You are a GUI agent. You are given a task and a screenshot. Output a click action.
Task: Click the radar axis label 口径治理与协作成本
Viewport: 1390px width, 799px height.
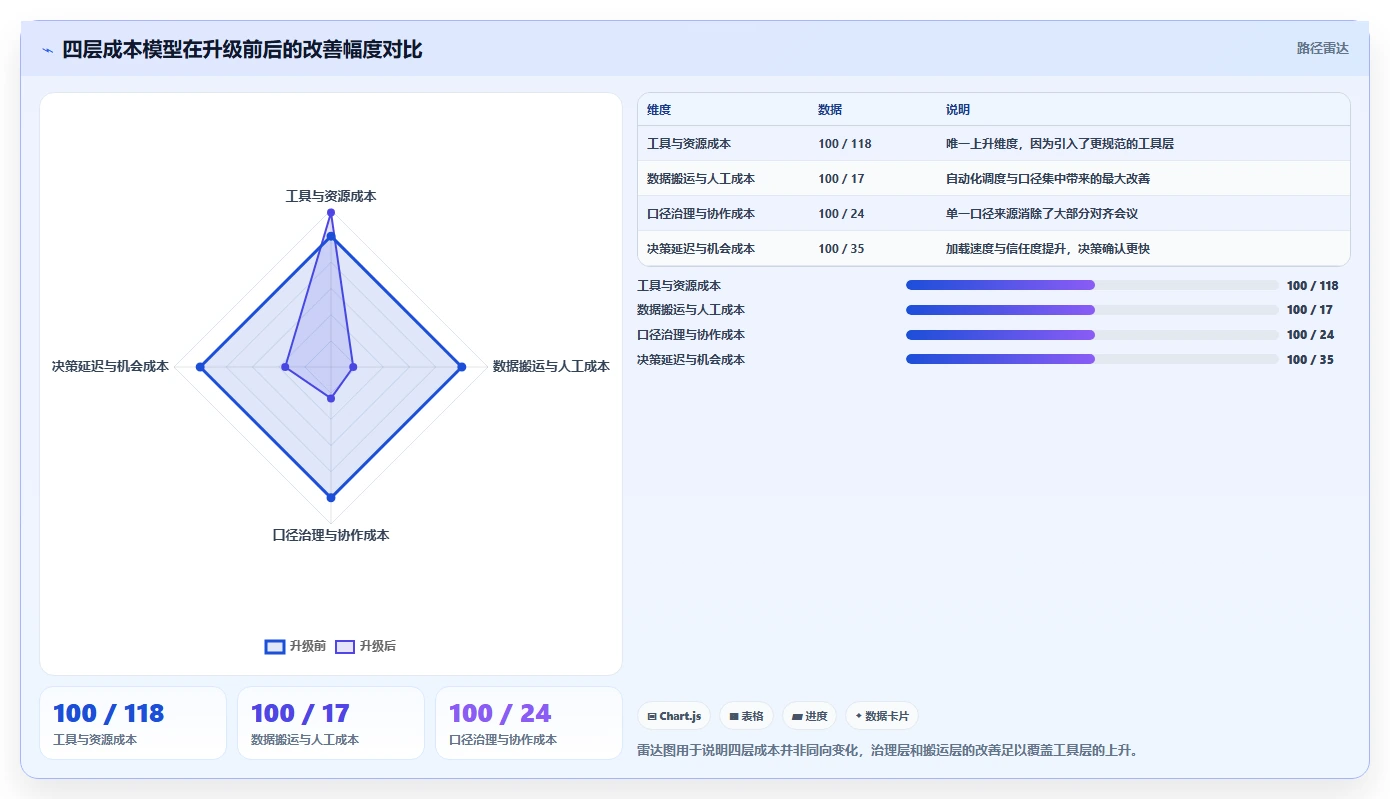(331, 535)
